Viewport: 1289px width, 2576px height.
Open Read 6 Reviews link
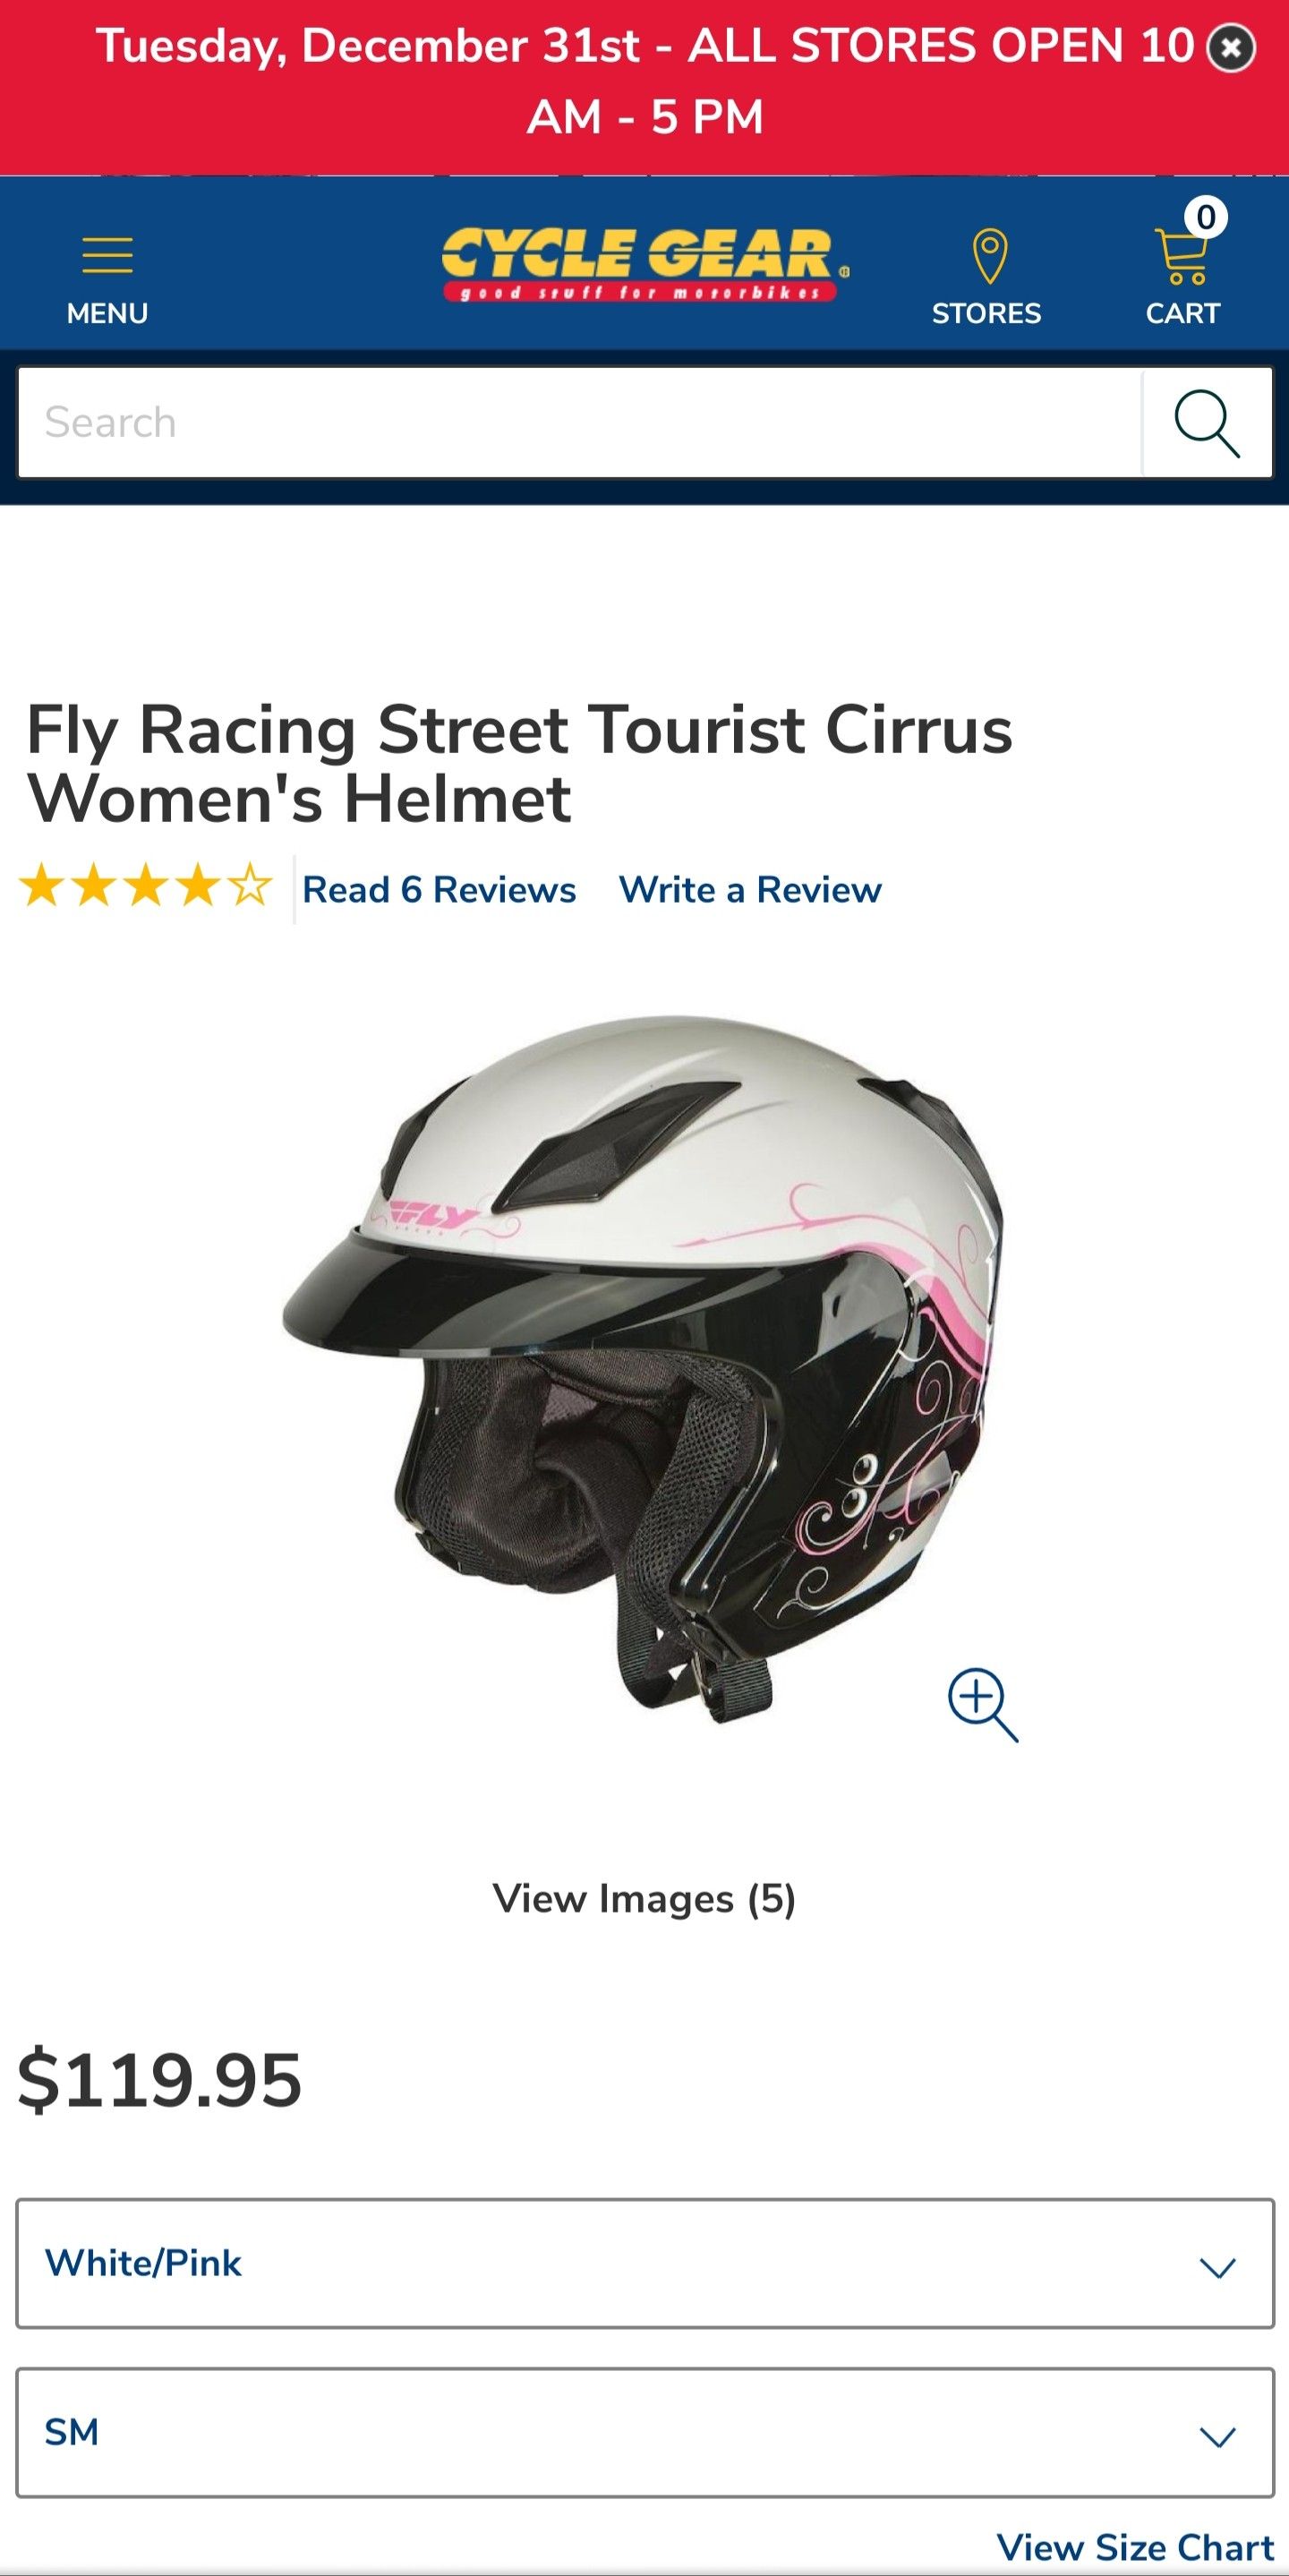click(x=439, y=889)
